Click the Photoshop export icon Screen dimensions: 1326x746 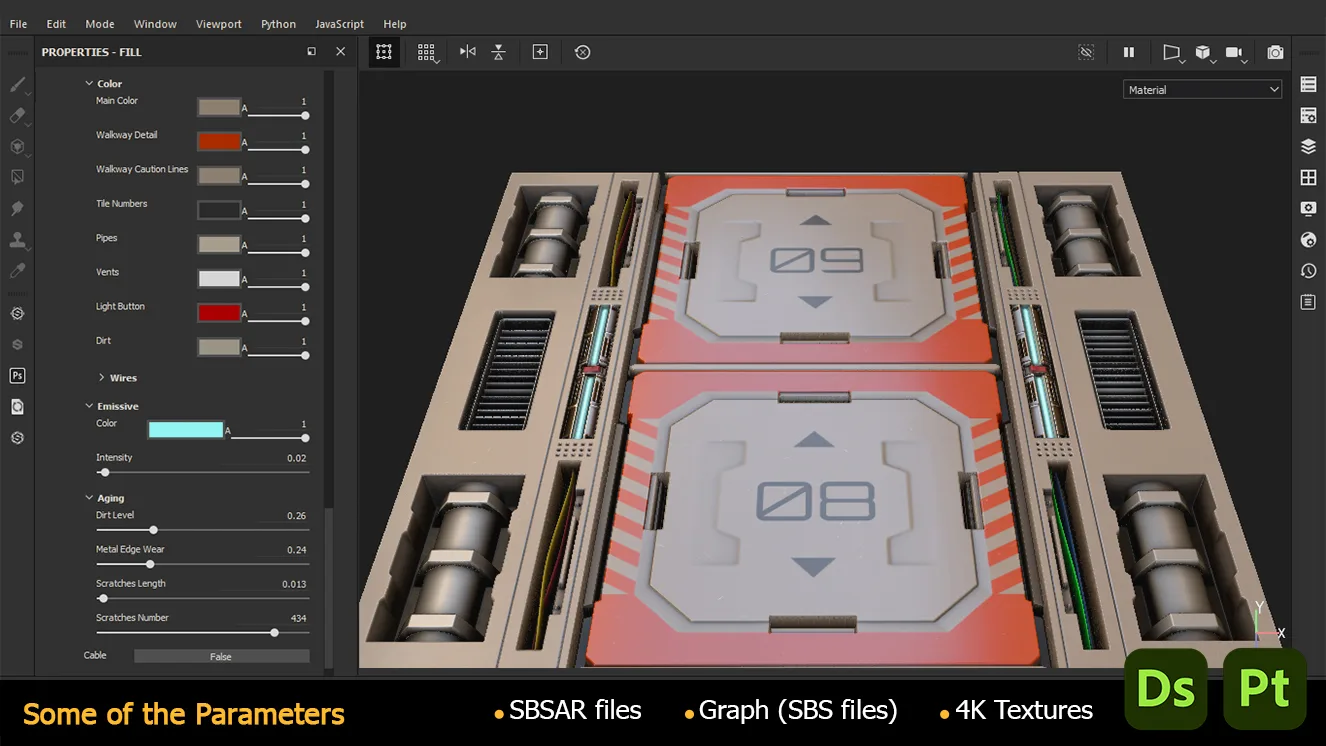click(17, 376)
